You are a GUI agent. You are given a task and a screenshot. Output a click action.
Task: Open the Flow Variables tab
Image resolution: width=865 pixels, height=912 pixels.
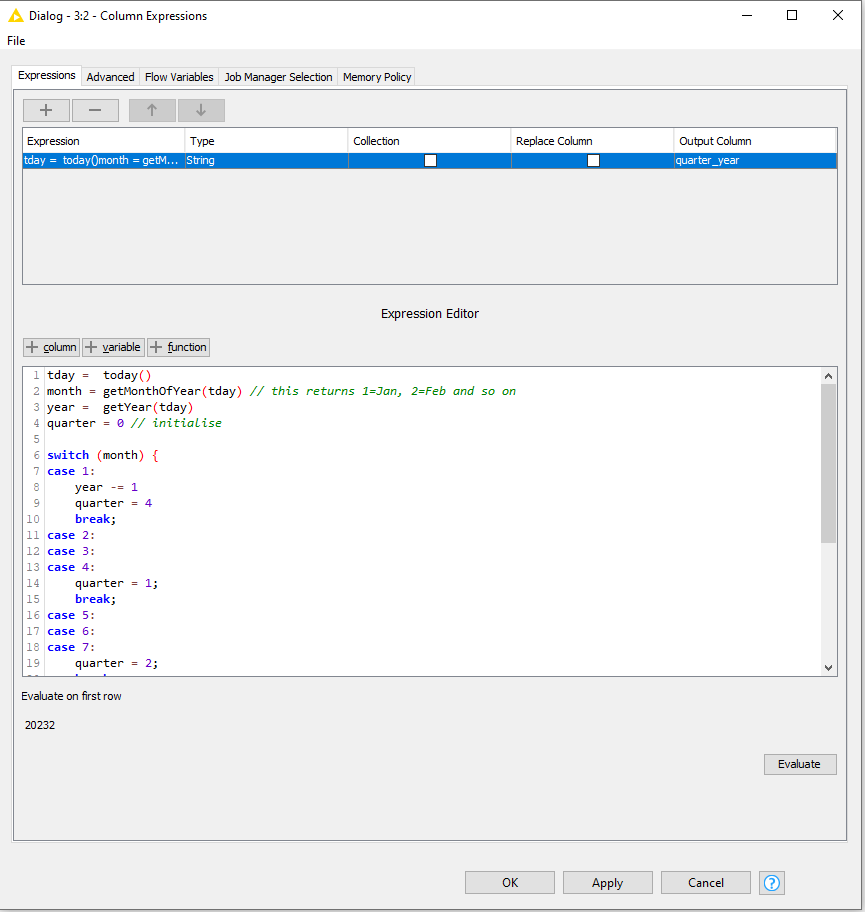click(x=179, y=76)
